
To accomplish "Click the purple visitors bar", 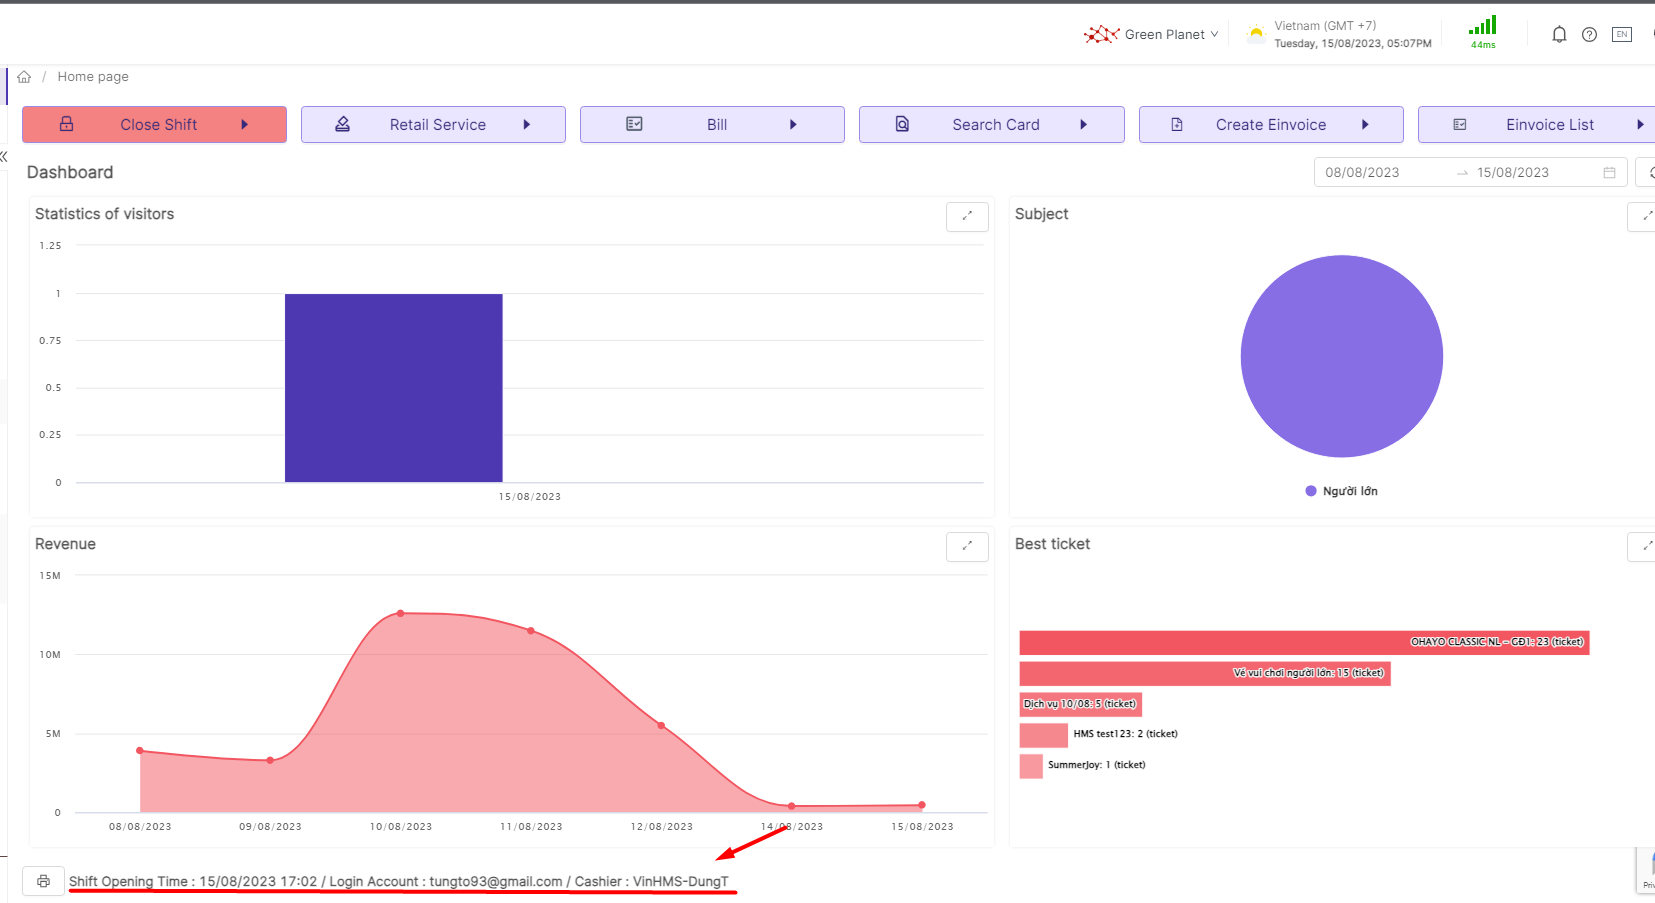I will [x=393, y=388].
